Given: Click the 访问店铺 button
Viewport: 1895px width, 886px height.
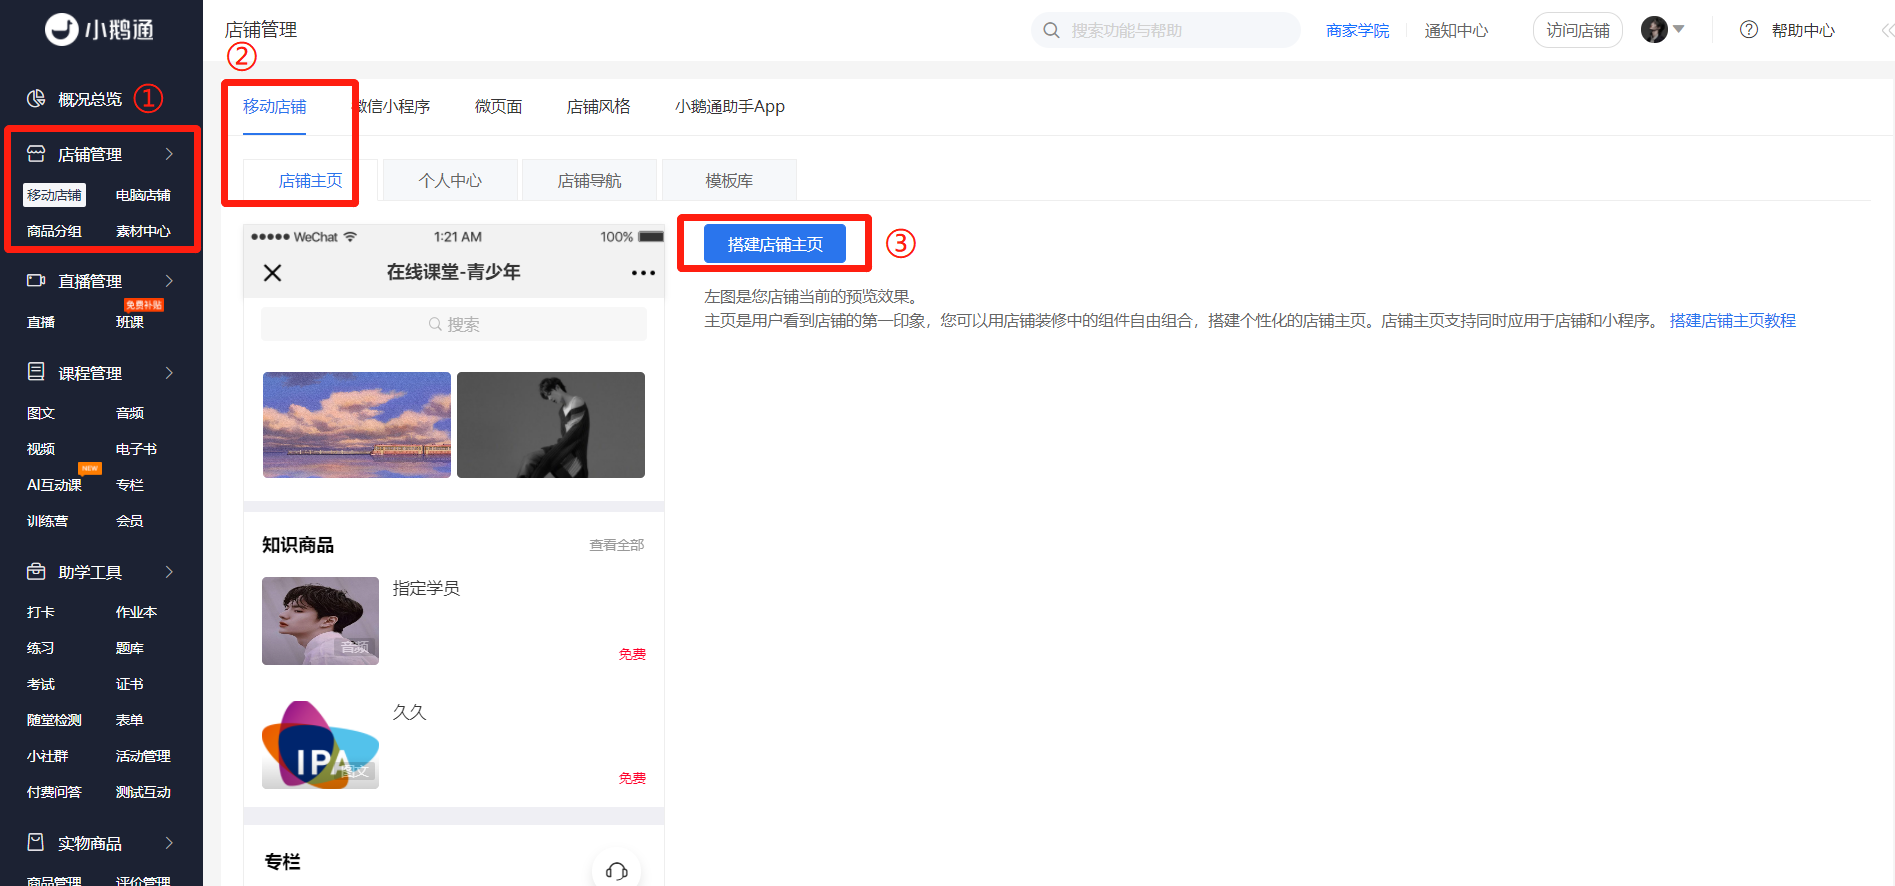Looking at the screenshot, I should pyautogui.click(x=1578, y=30).
